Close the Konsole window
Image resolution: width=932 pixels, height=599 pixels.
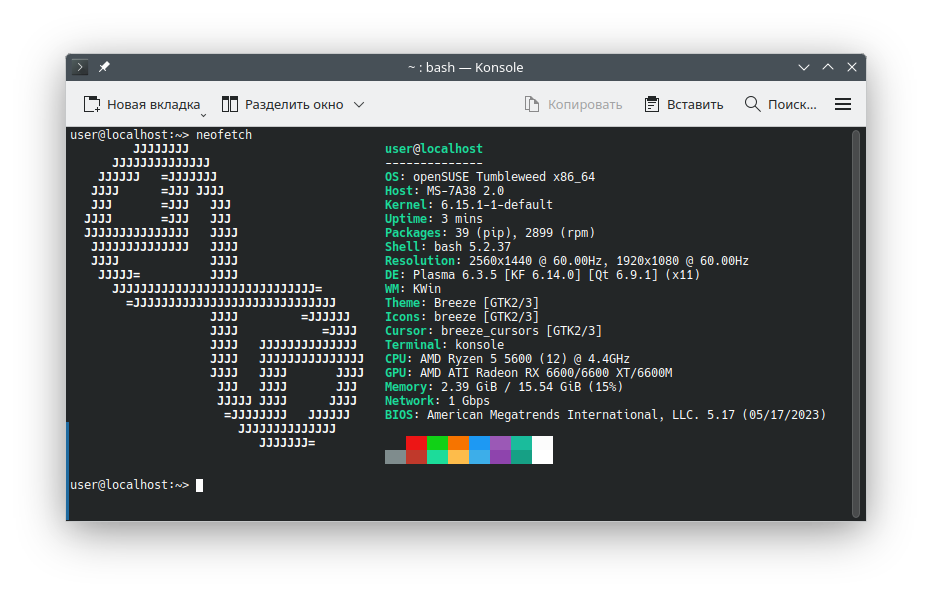(x=852, y=67)
